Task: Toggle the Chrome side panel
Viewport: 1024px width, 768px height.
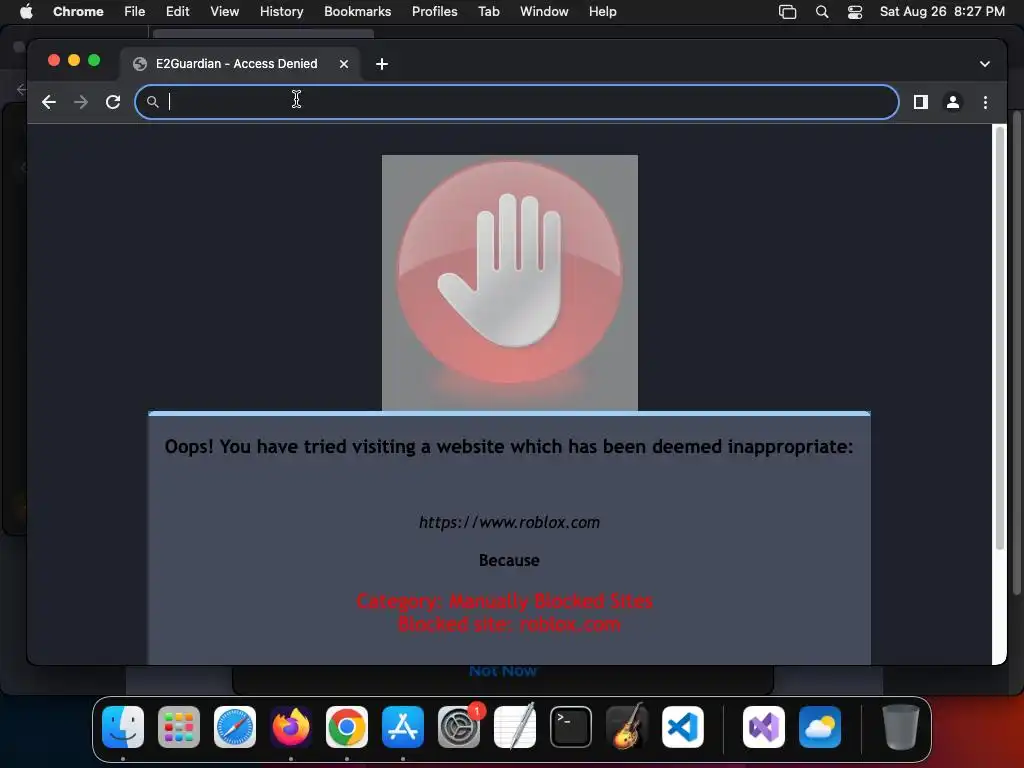Action: pyautogui.click(x=921, y=102)
